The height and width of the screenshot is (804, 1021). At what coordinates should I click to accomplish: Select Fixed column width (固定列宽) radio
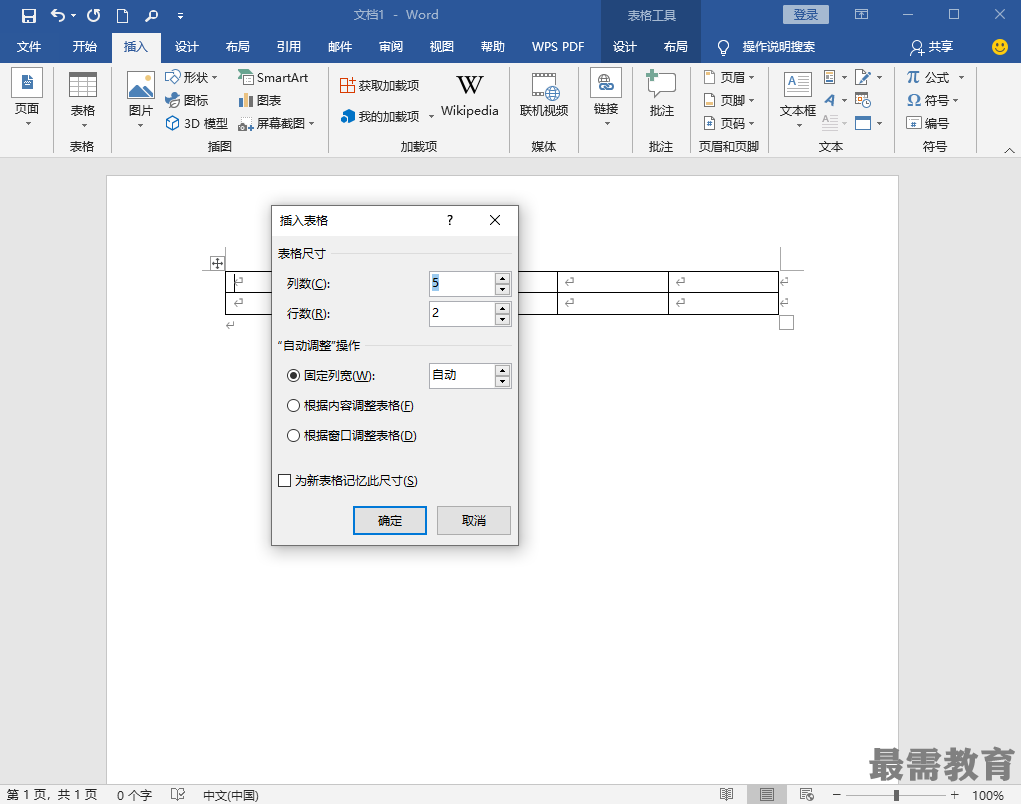[331, 376]
